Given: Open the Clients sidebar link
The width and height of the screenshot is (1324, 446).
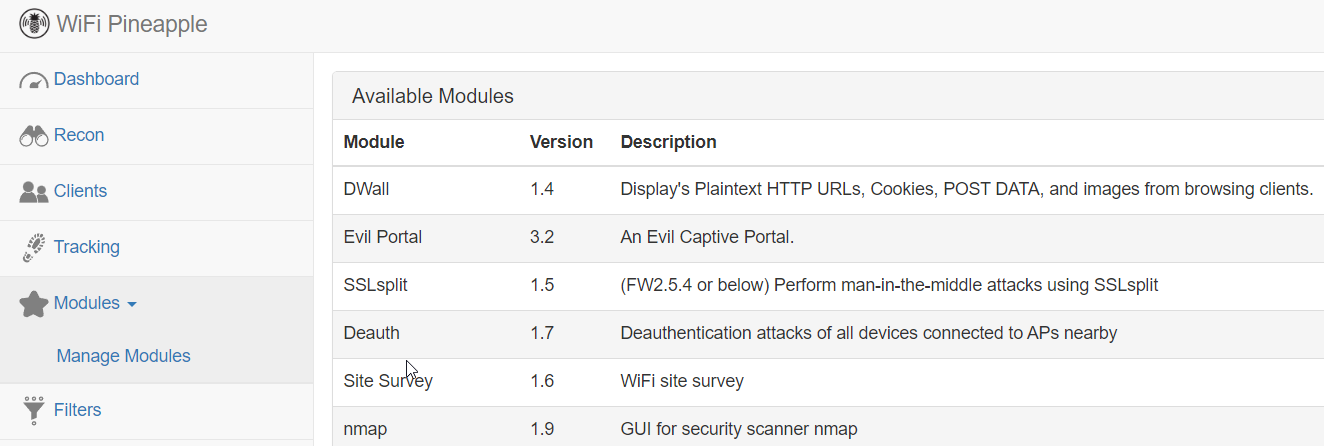Looking at the screenshot, I should click(80, 191).
